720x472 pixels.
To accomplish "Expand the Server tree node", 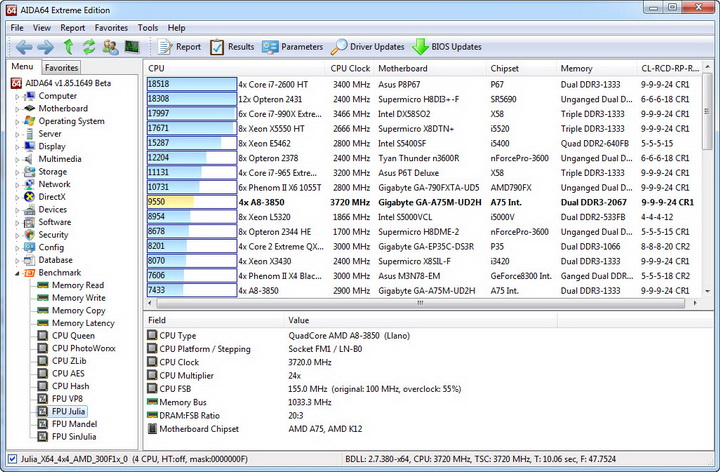I will click(x=17, y=134).
